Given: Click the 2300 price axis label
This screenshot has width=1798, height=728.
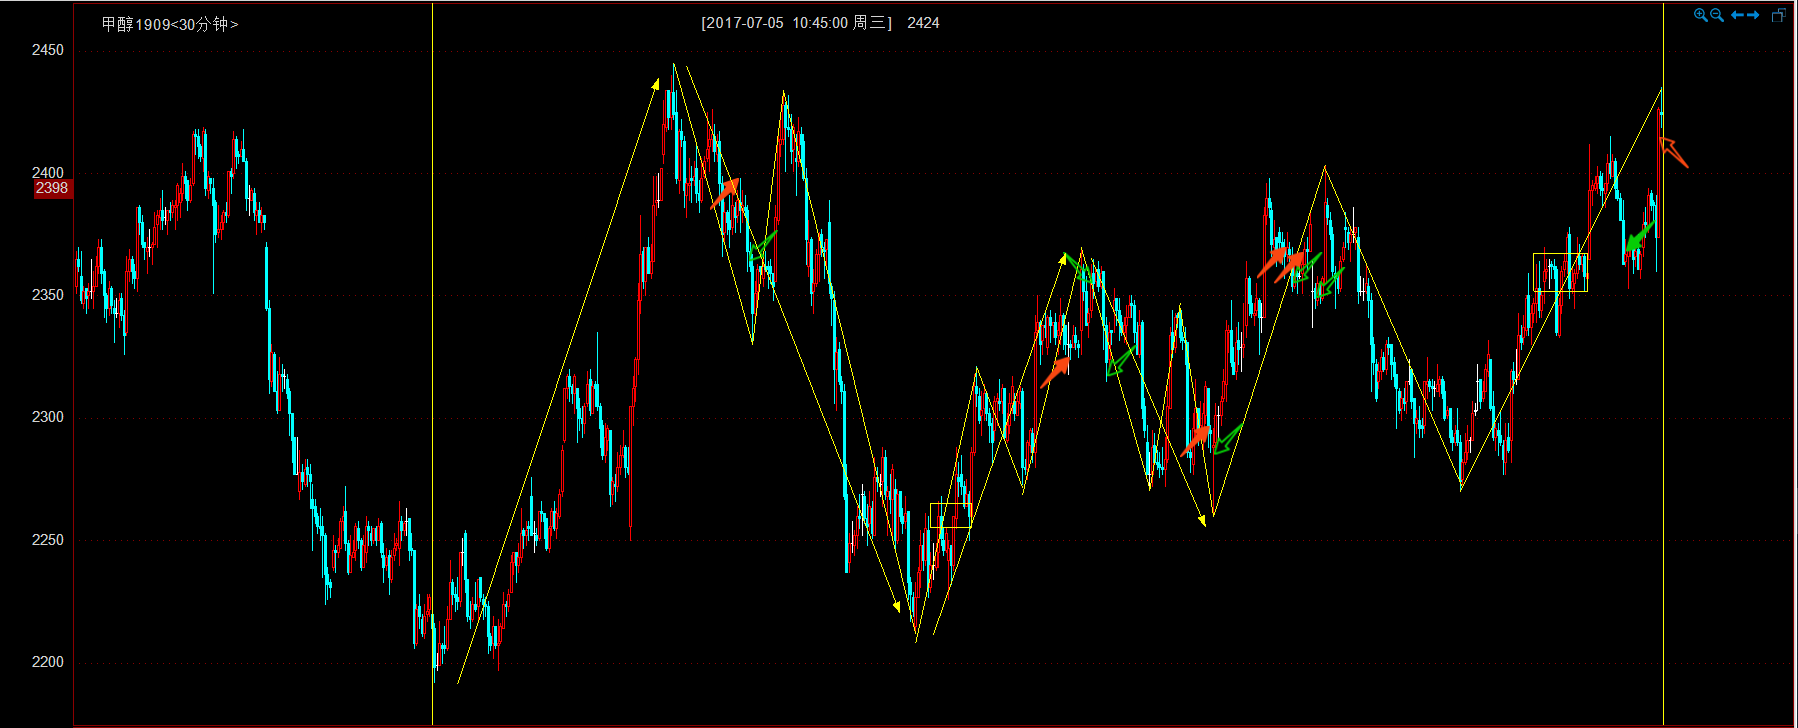Looking at the screenshot, I should tap(47, 417).
